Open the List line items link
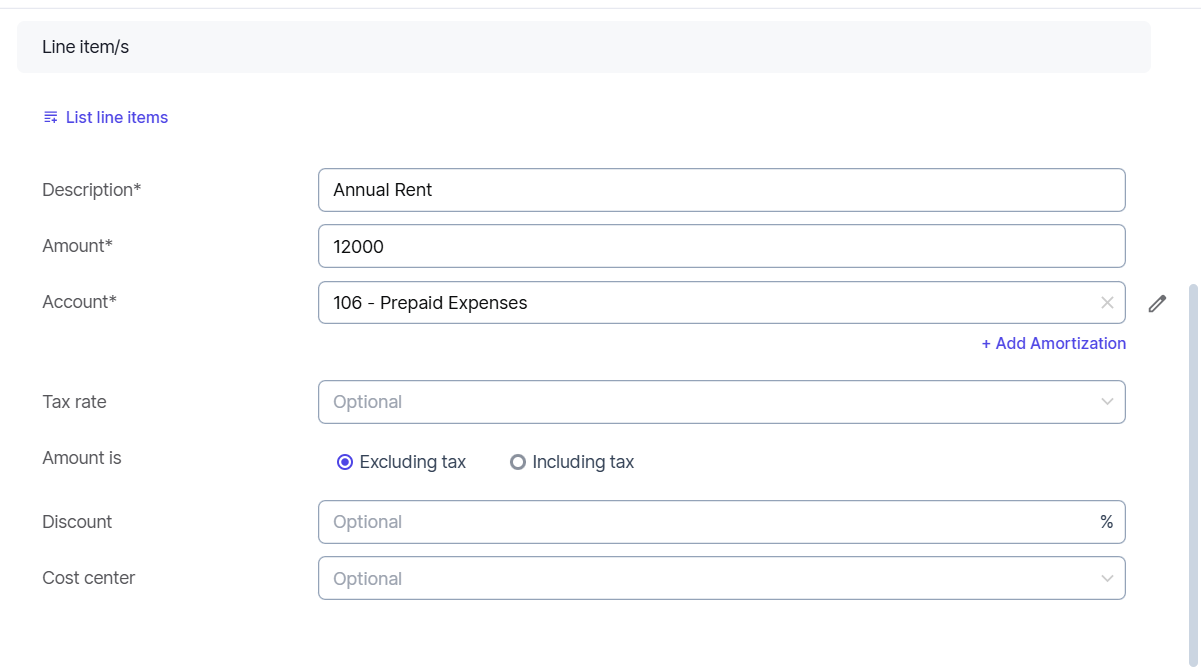This screenshot has width=1201, height=668. pos(116,118)
